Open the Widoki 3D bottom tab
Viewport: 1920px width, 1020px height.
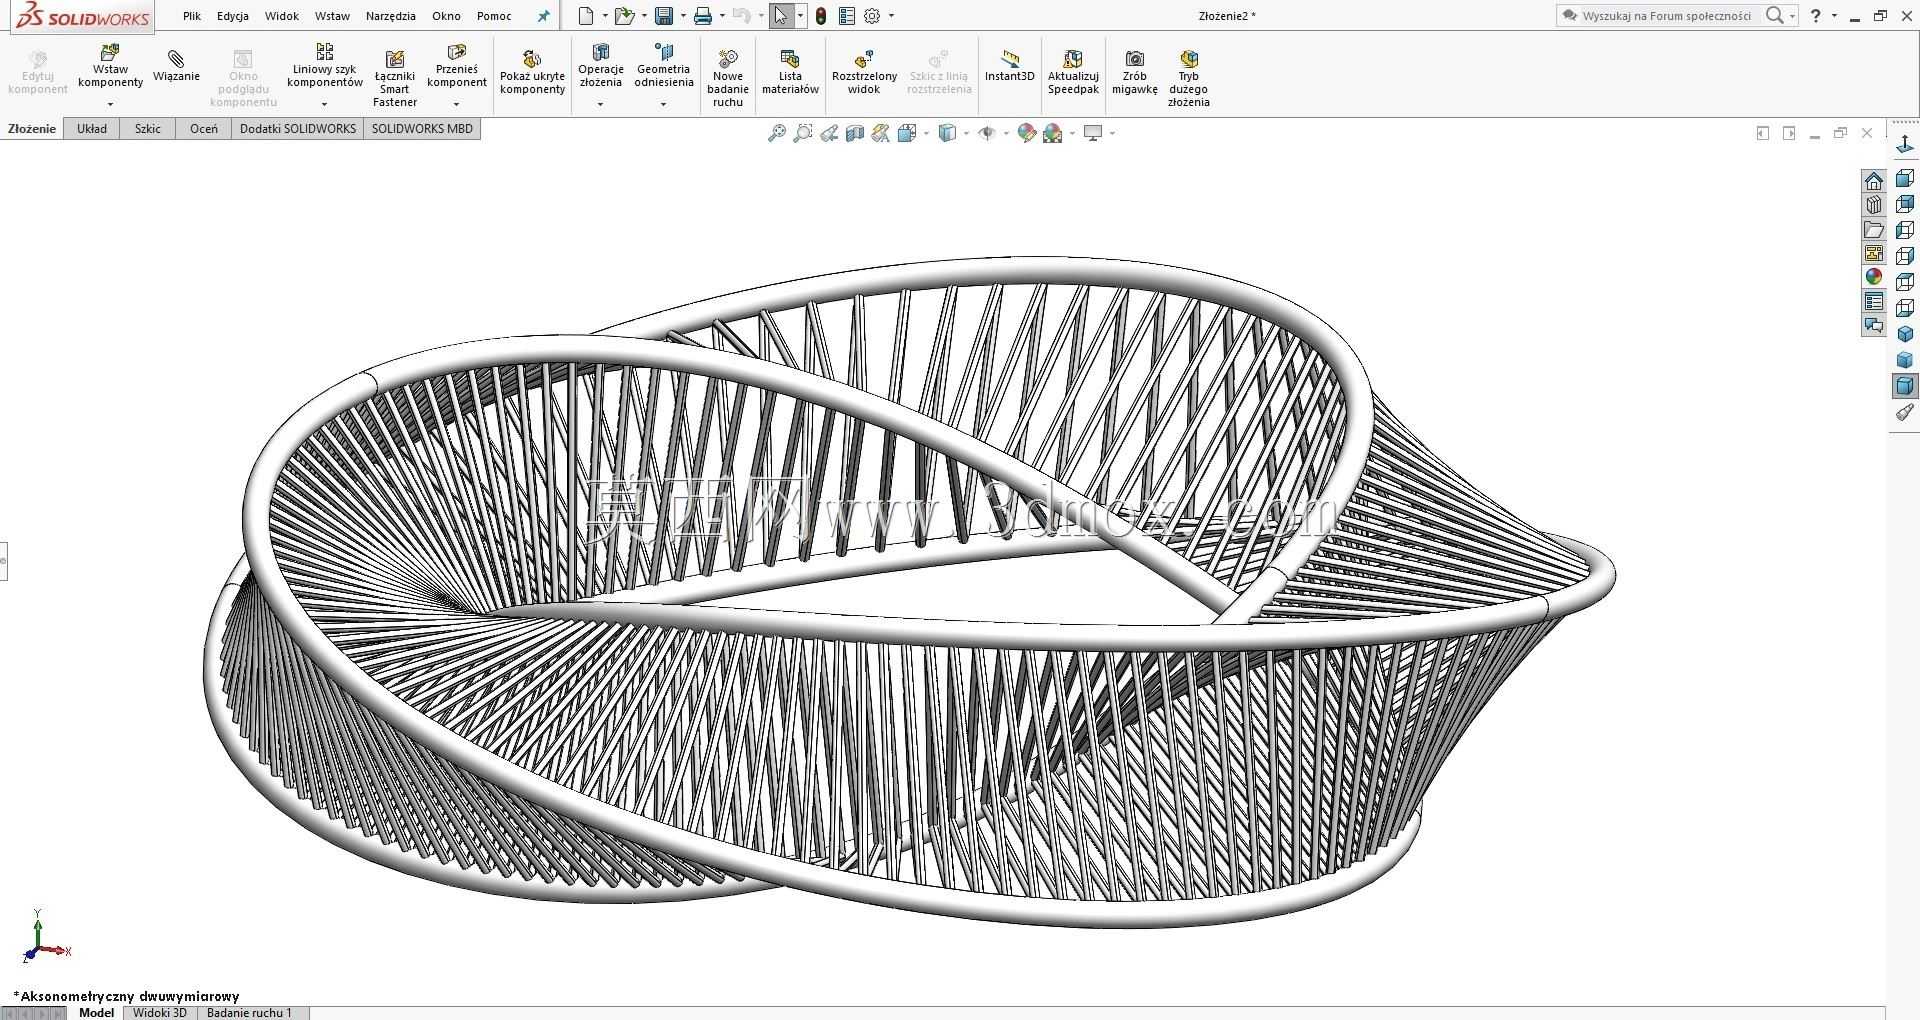[160, 1013]
